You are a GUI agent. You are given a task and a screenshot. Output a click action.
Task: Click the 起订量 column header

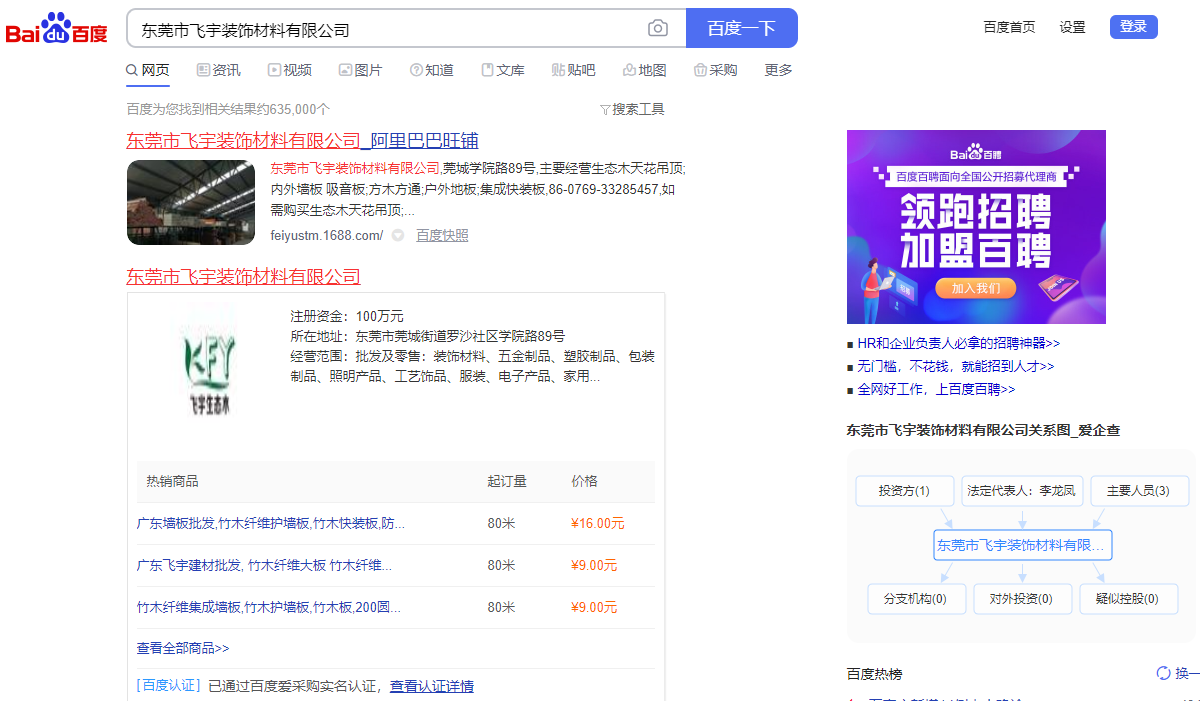tap(507, 481)
